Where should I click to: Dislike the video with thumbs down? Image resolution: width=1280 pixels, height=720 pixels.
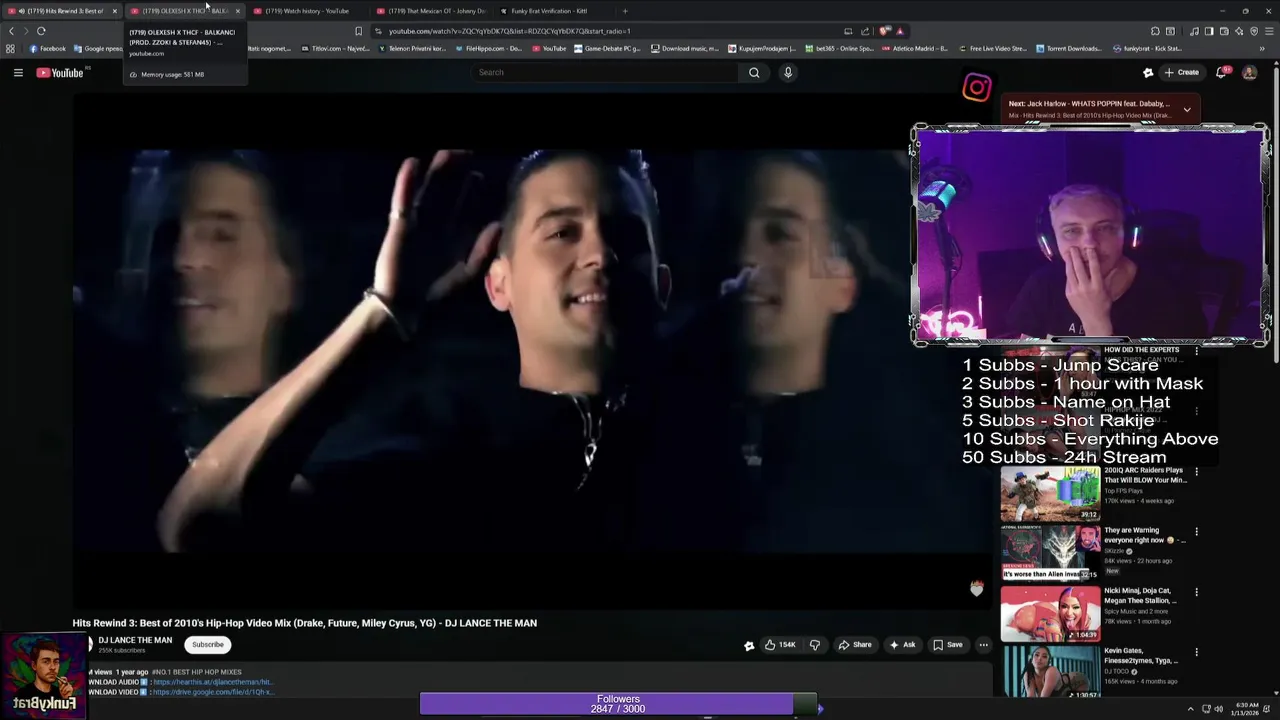[814, 645]
